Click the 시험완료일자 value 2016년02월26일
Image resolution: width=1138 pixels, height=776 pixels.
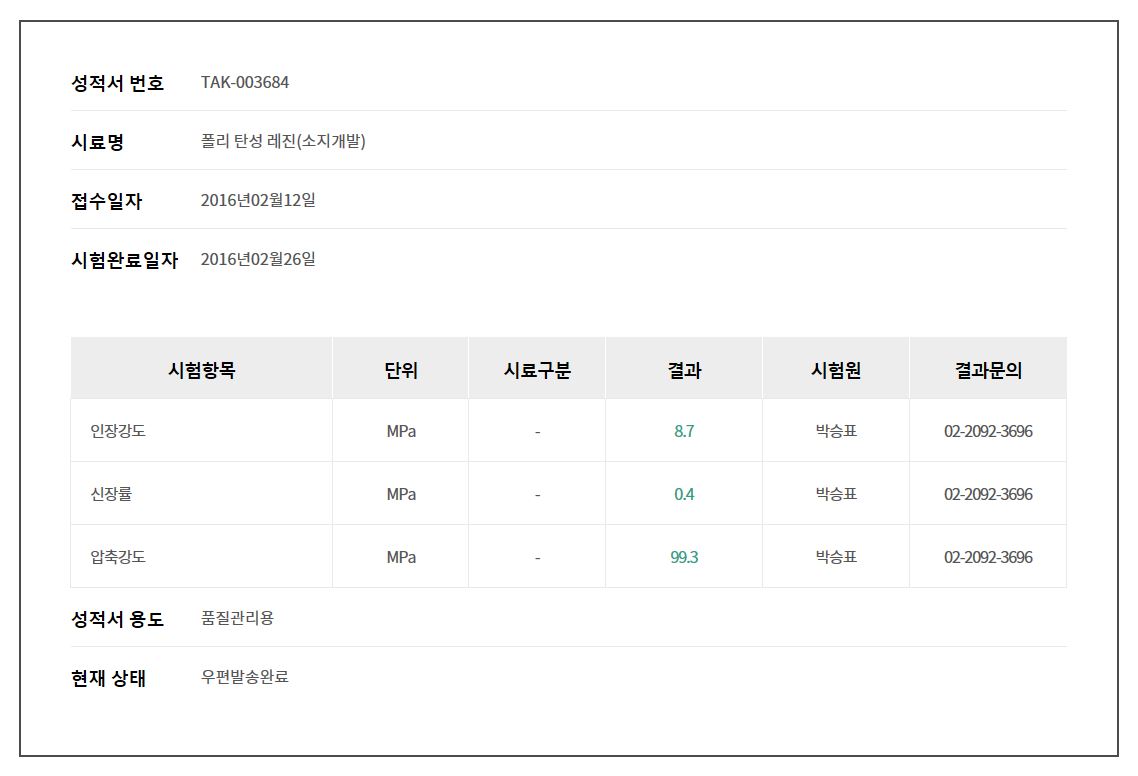pos(258,259)
